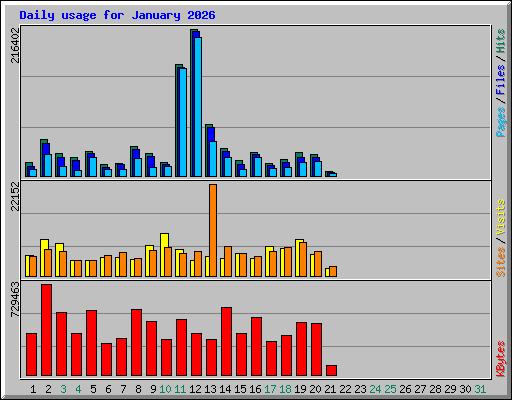Viewport: 512px width, 400px height.
Task: Click day 21 on the x-axis
Action: [x=330, y=389]
